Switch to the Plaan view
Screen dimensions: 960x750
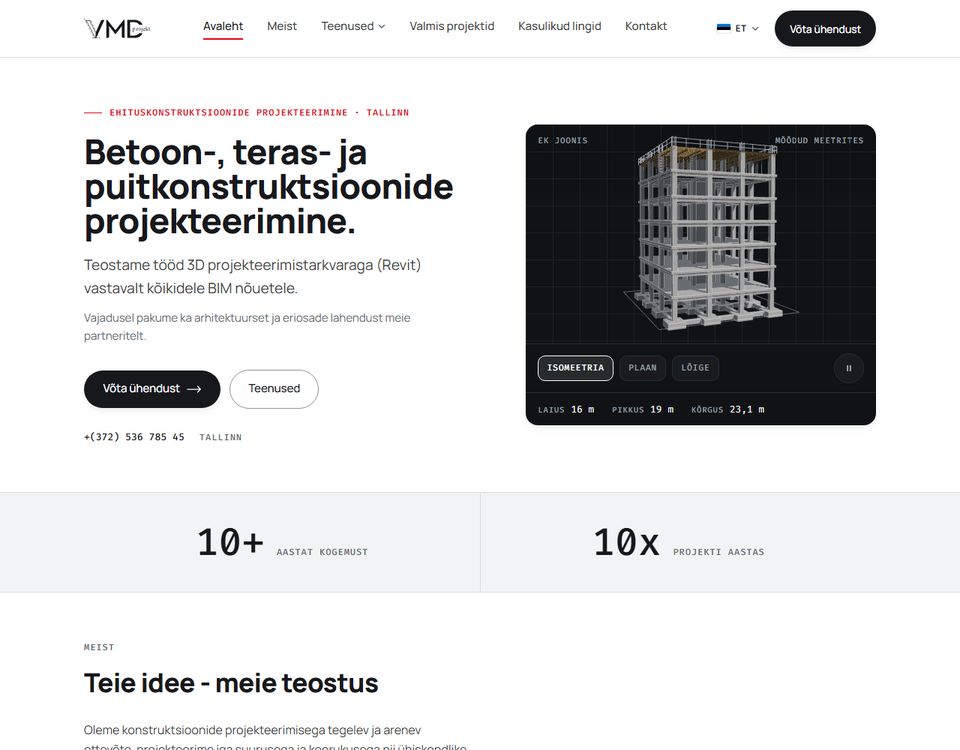[x=642, y=368]
